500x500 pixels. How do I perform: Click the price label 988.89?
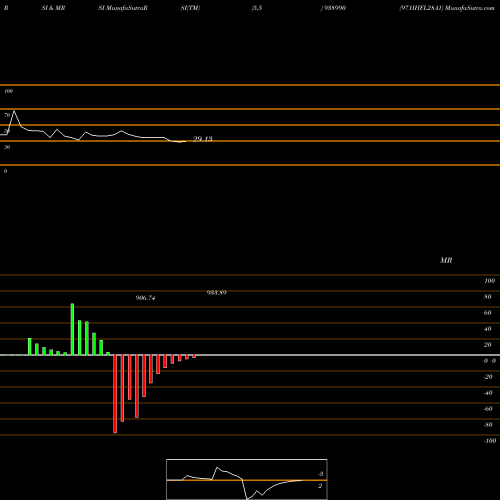pyautogui.click(x=217, y=293)
